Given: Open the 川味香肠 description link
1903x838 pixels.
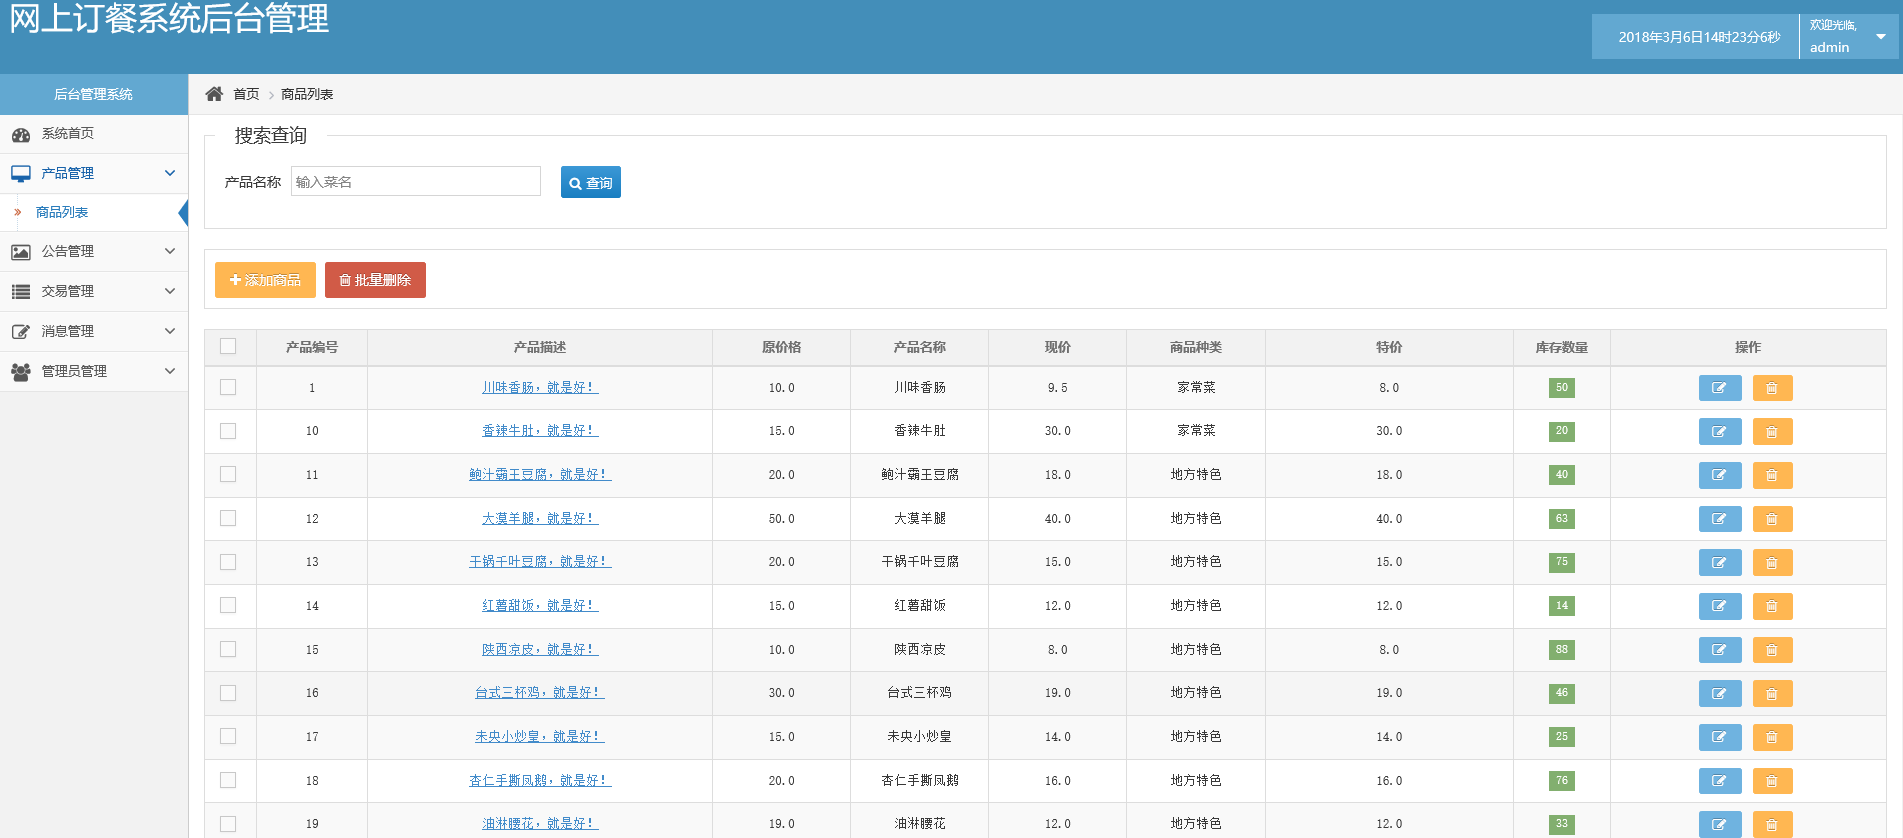Looking at the screenshot, I should coord(540,387).
